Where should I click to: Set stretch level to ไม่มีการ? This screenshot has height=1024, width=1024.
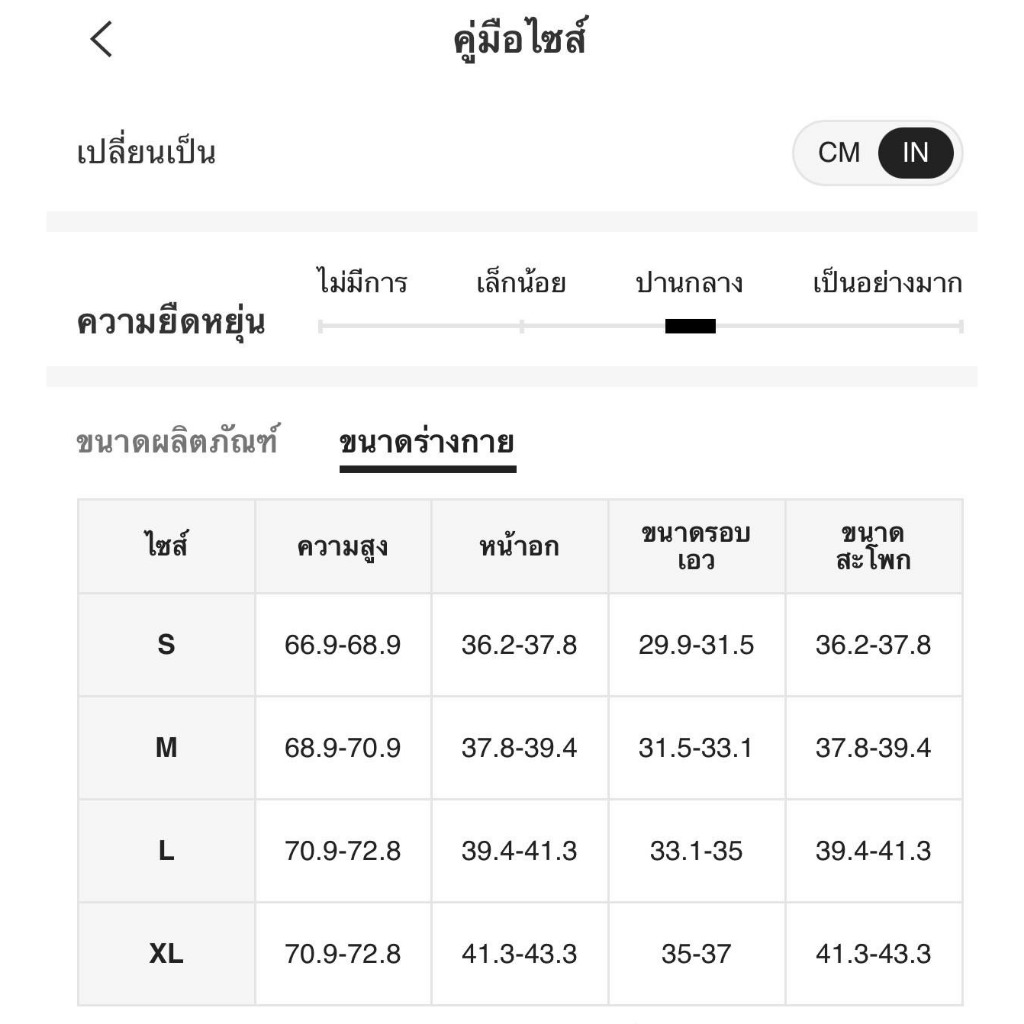click(362, 283)
